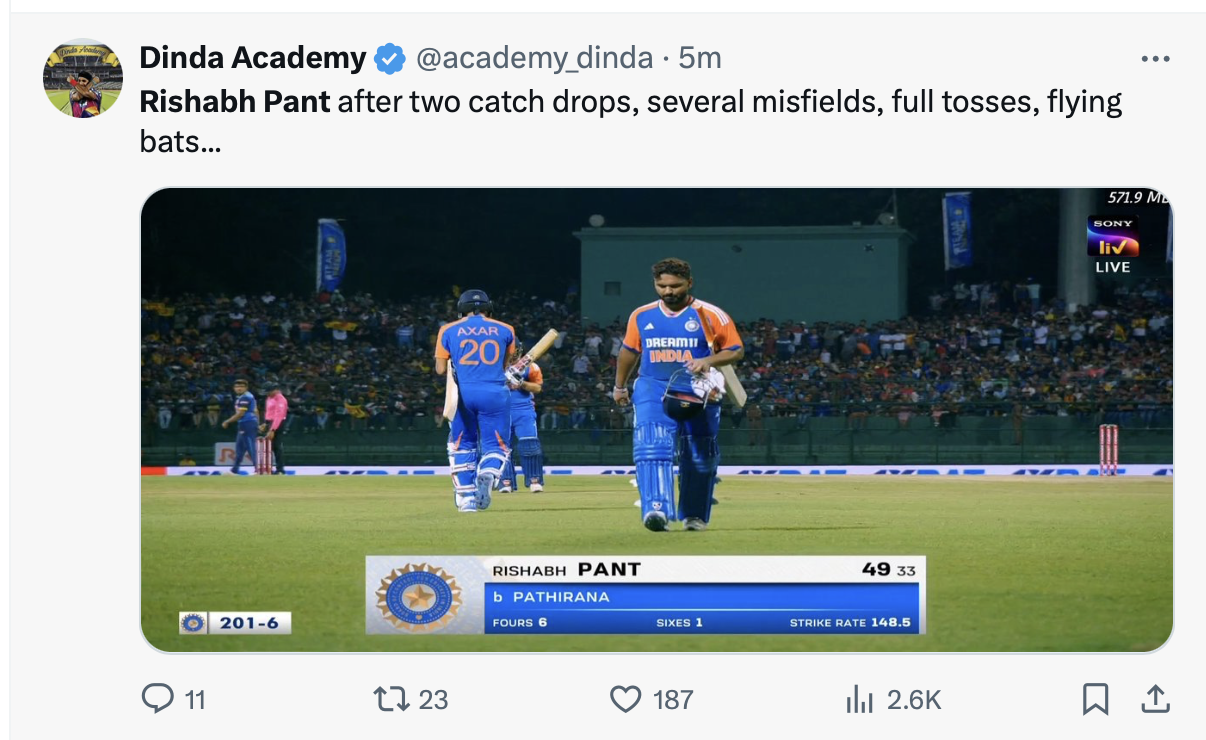Click the reply speech bubble icon

click(x=158, y=698)
